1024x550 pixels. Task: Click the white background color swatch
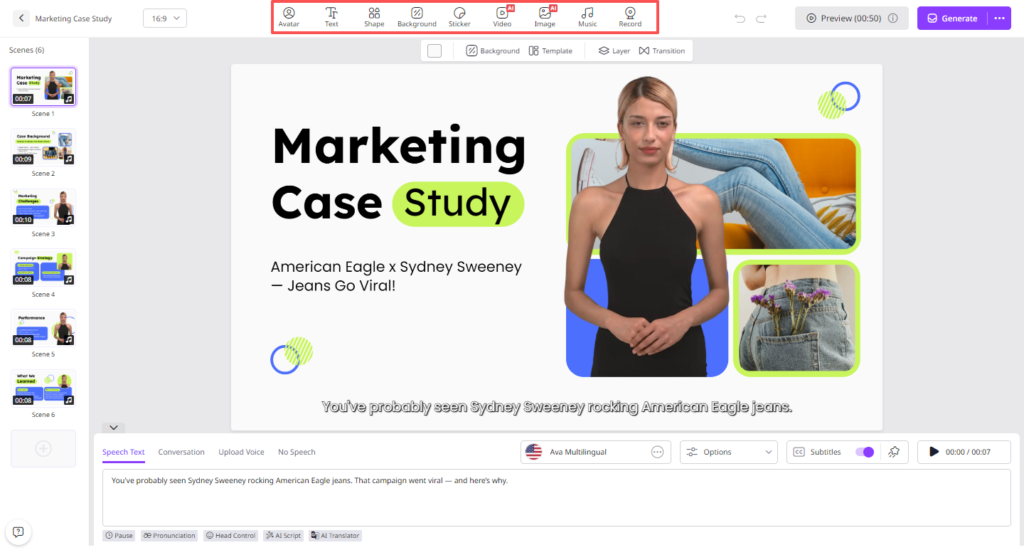434,51
